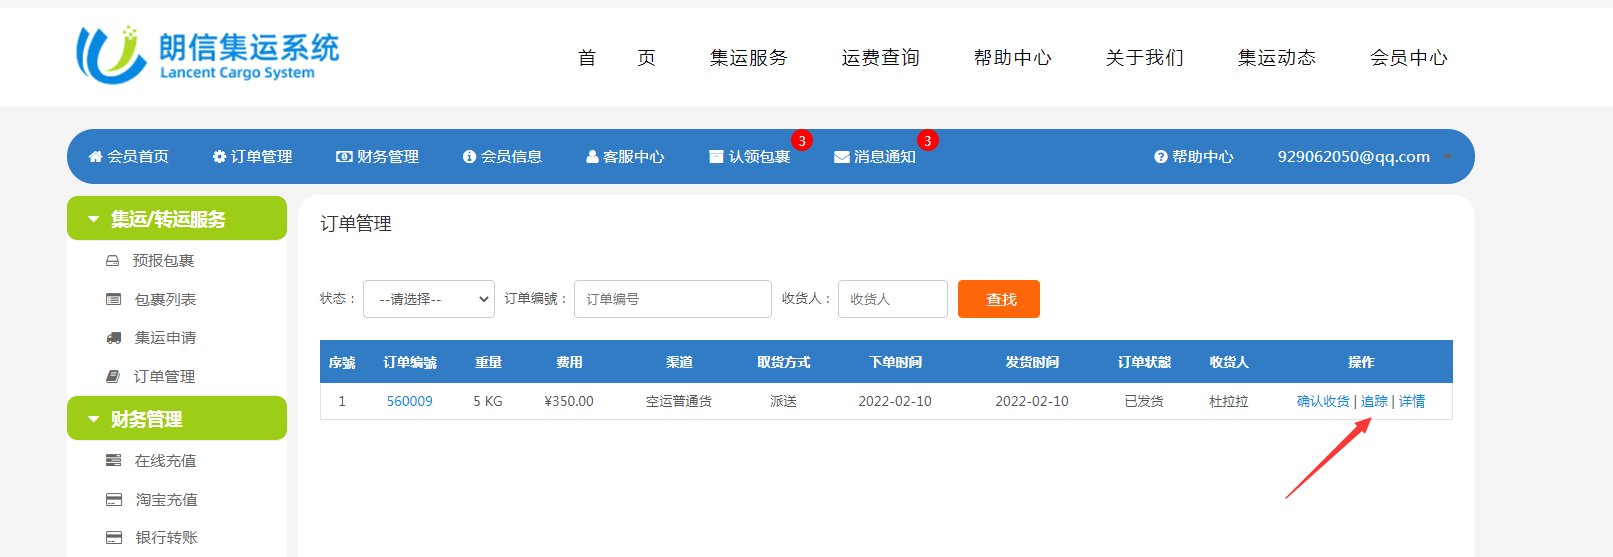The width and height of the screenshot is (1613, 557).
Task: Expand the account email dropdown arrow
Action: tap(1447, 157)
